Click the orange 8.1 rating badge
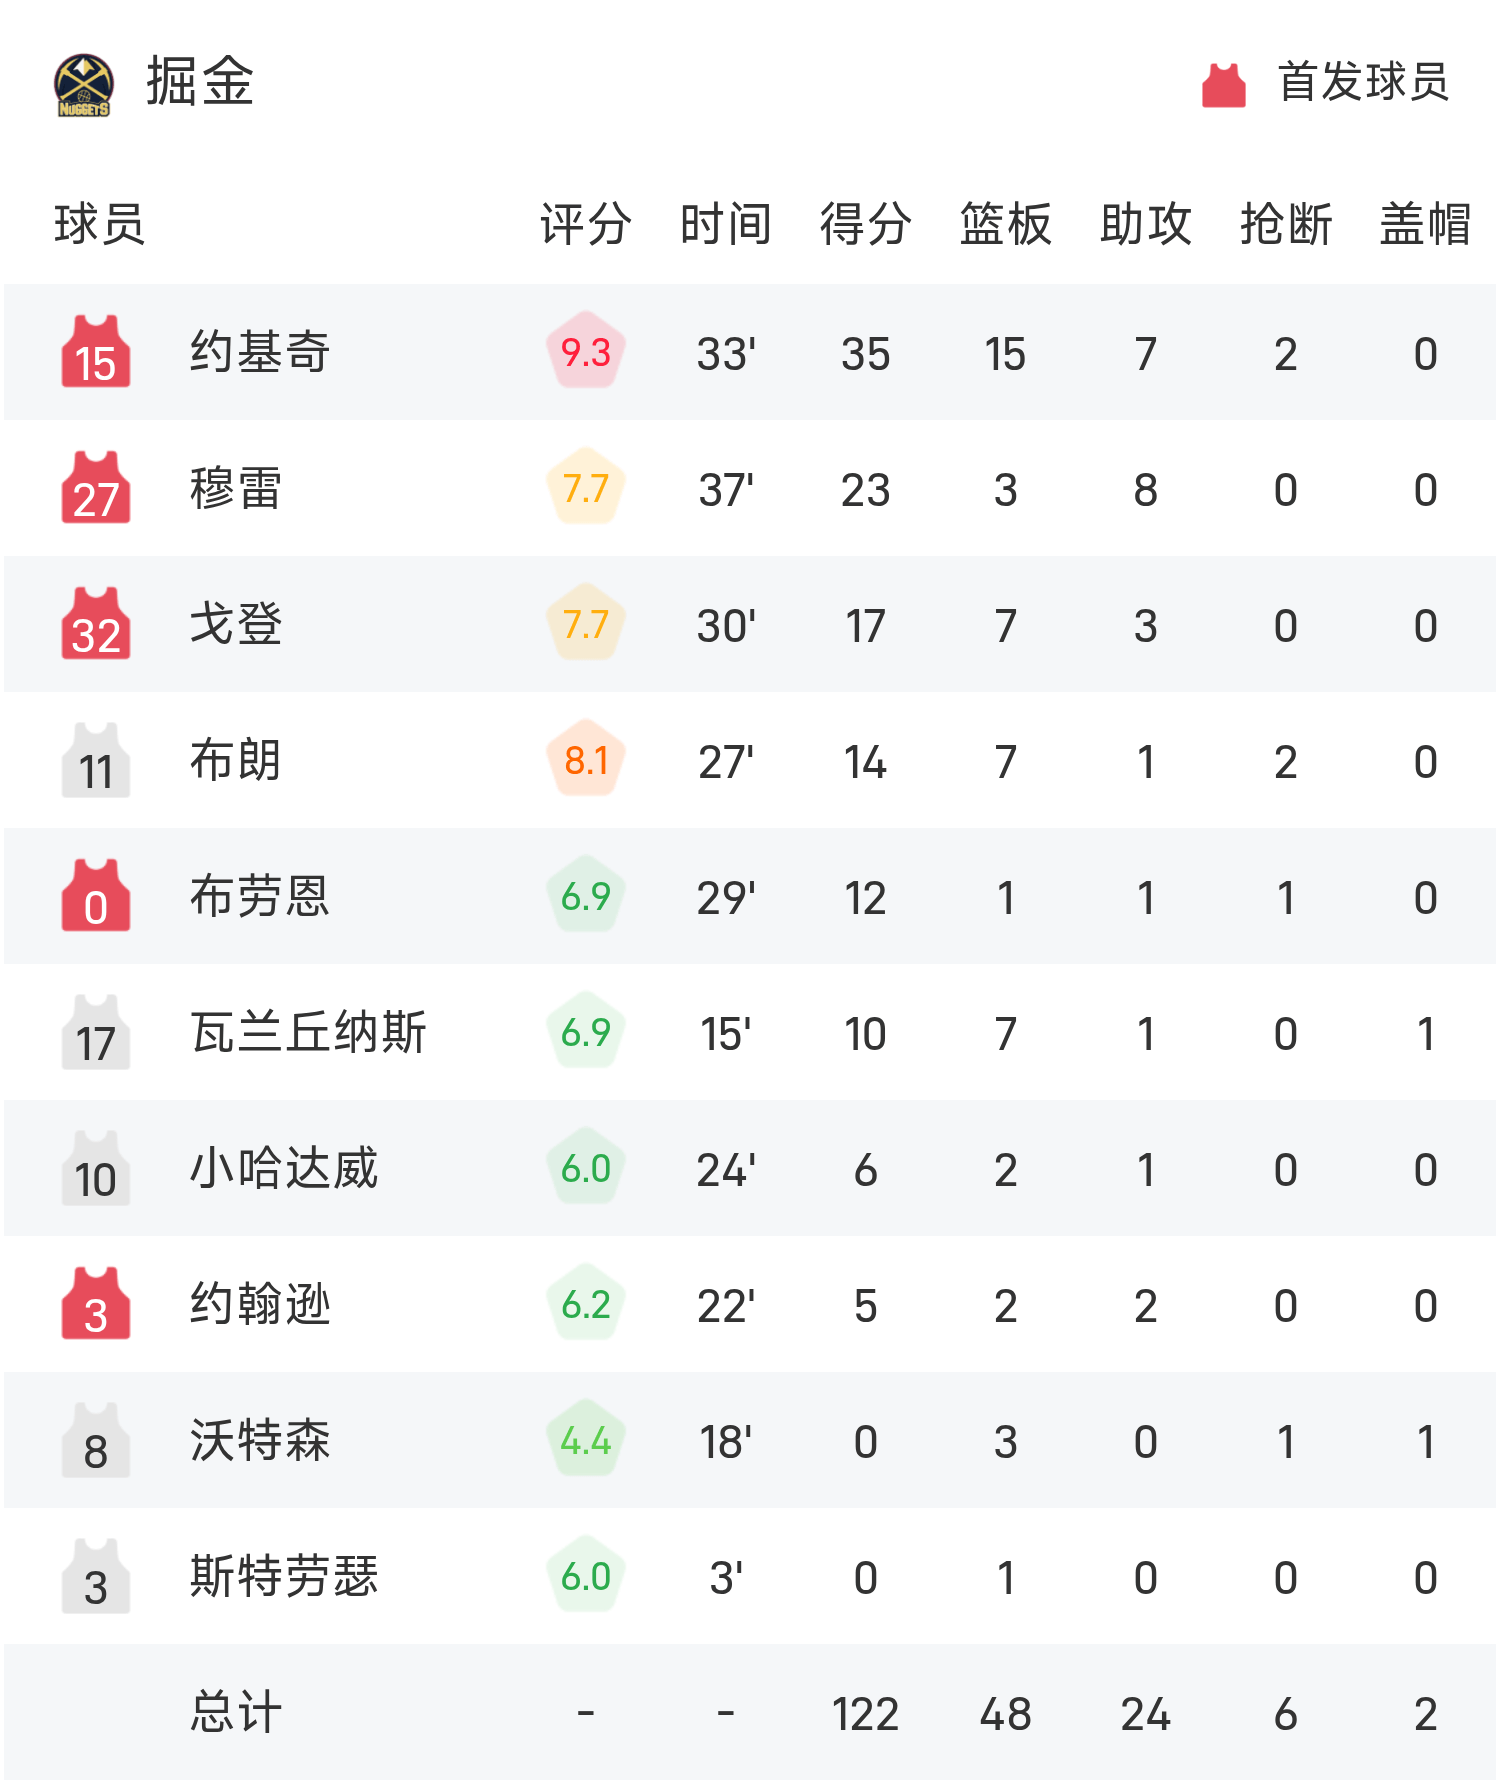Viewport: 1500px width, 1784px height. coord(586,760)
